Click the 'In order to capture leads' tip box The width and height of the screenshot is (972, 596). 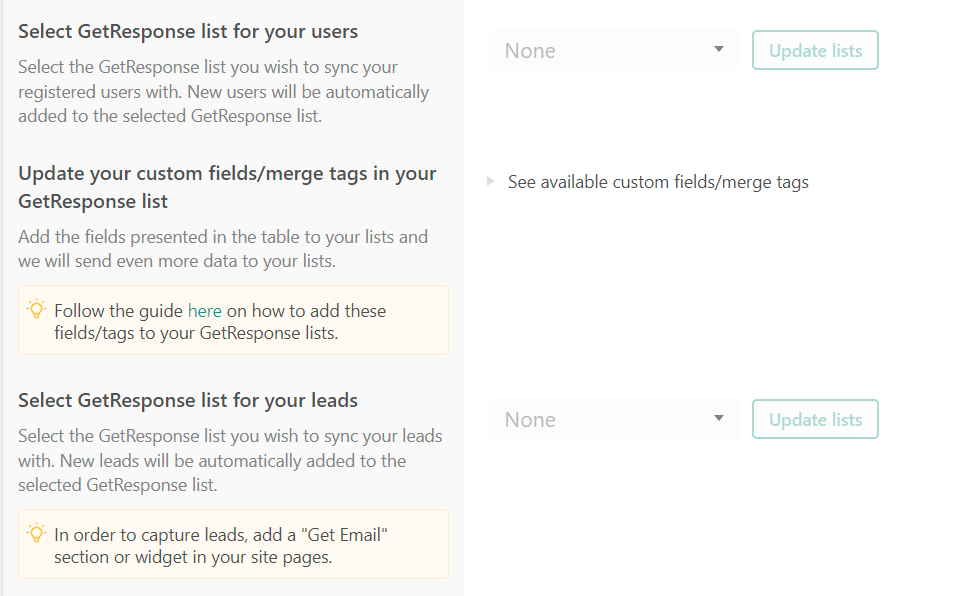233,544
